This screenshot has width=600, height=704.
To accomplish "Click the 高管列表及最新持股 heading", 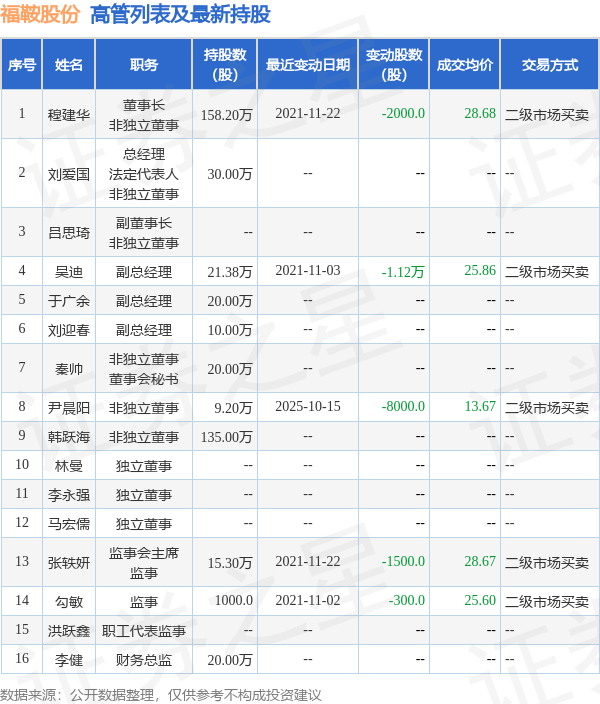I will coord(180,14).
